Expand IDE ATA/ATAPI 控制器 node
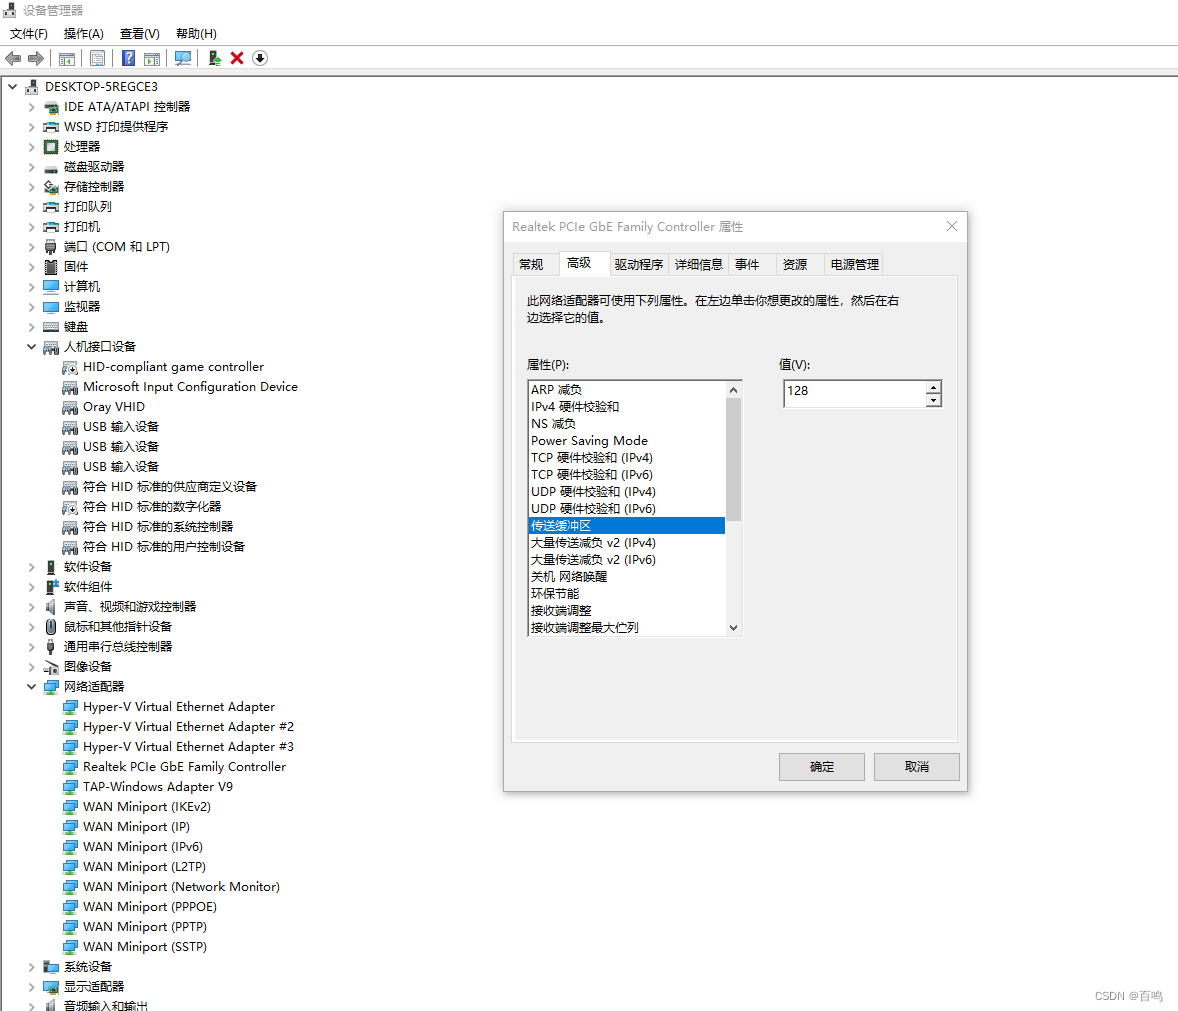 click(x=32, y=107)
